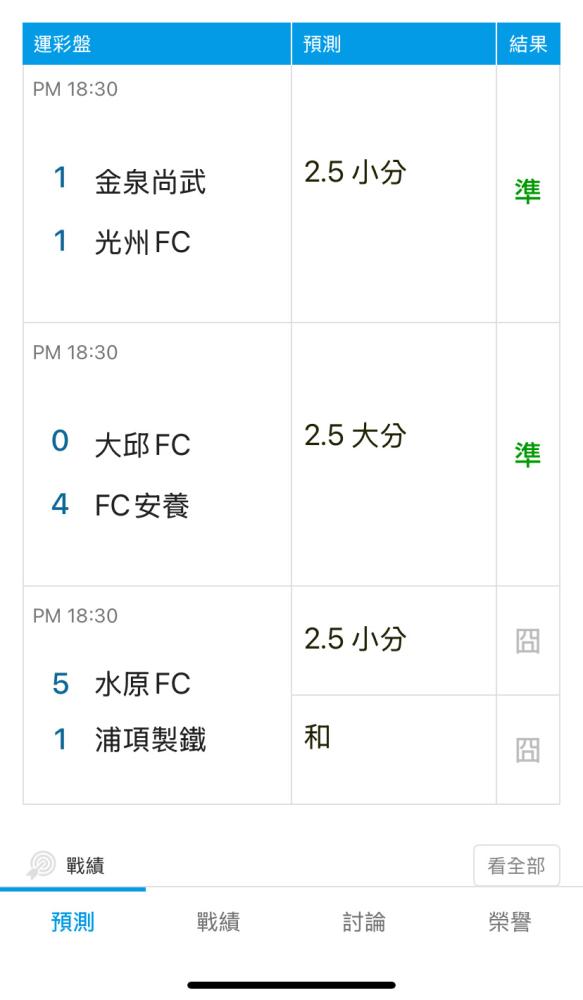Select the 浦項製鐵 team name
583x1000 pixels.
point(151,740)
